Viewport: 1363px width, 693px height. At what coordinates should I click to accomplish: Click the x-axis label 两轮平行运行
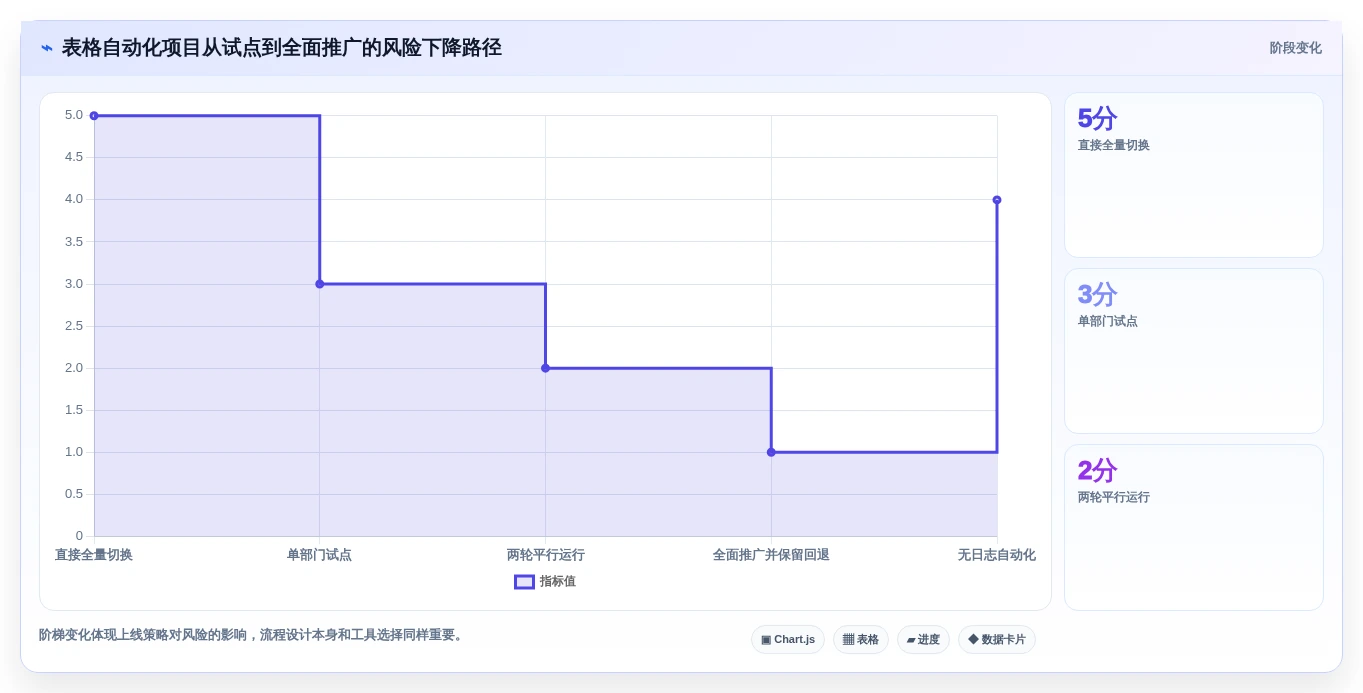(545, 555)
